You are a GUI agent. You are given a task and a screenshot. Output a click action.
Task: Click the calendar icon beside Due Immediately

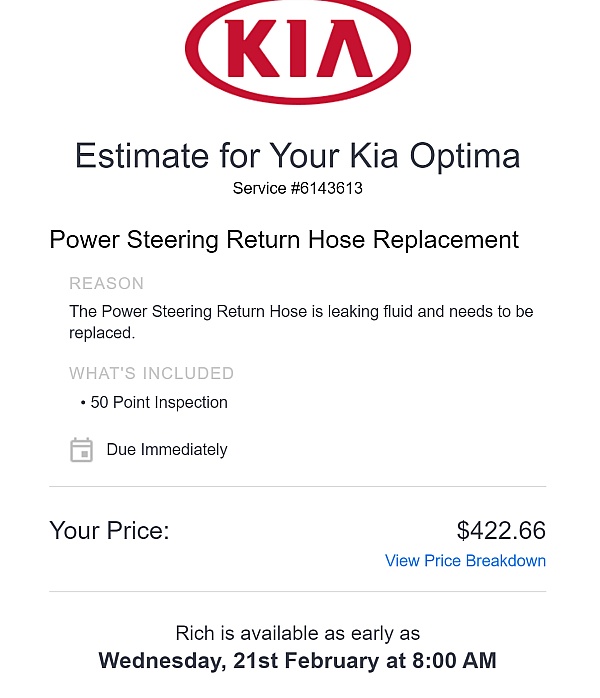click(81, 450)
